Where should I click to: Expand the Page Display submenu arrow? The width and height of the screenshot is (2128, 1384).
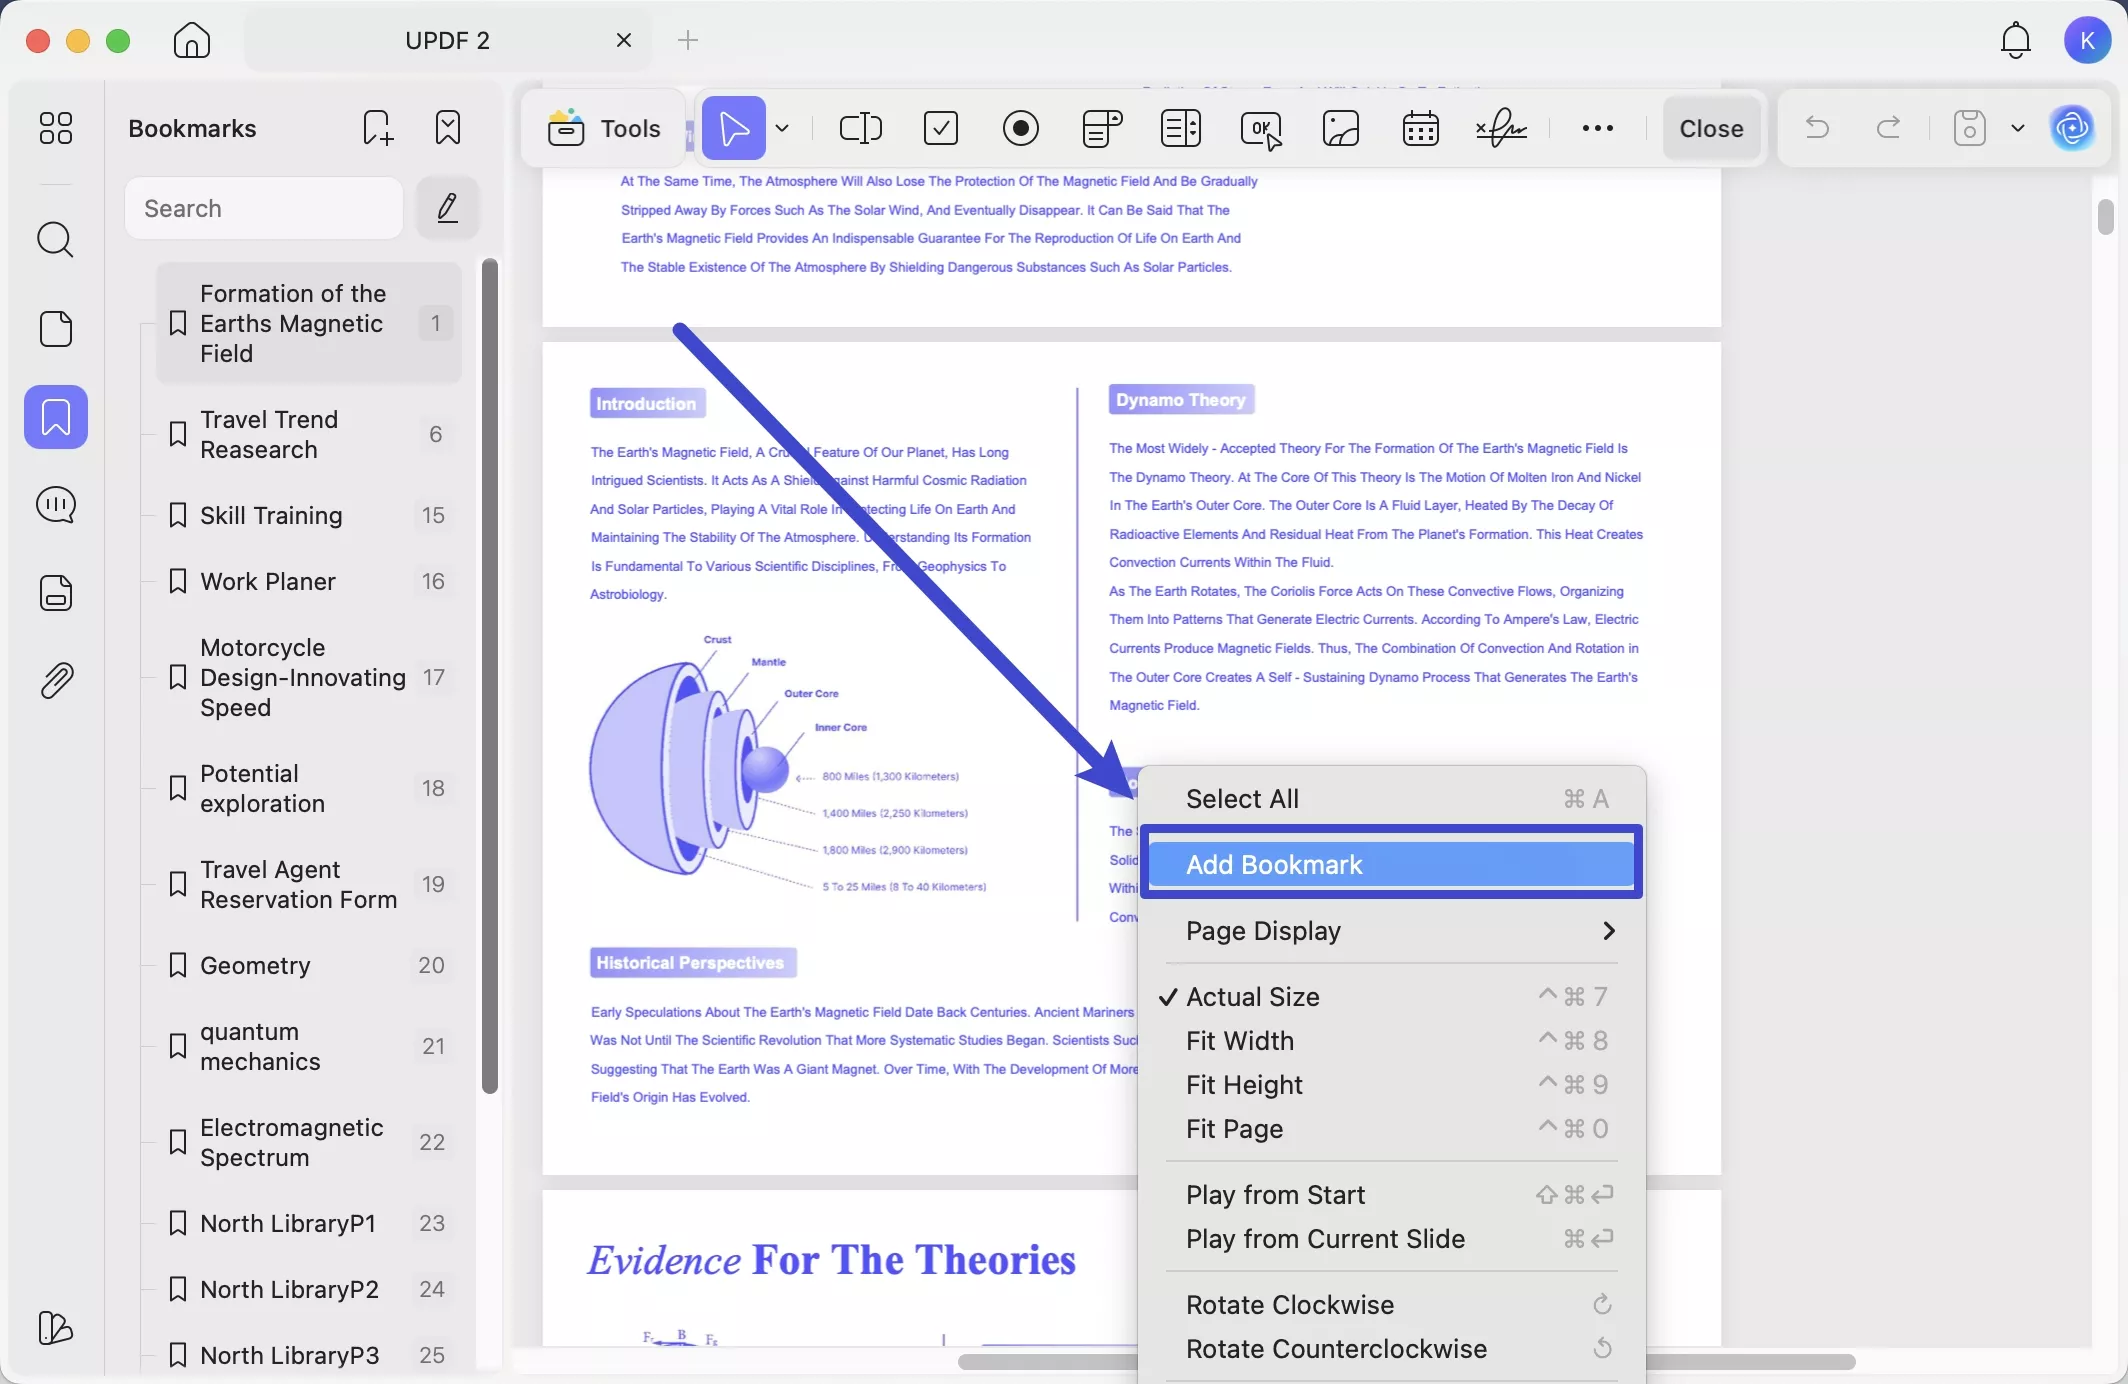pyautogui.click(x=1608, y=931)
